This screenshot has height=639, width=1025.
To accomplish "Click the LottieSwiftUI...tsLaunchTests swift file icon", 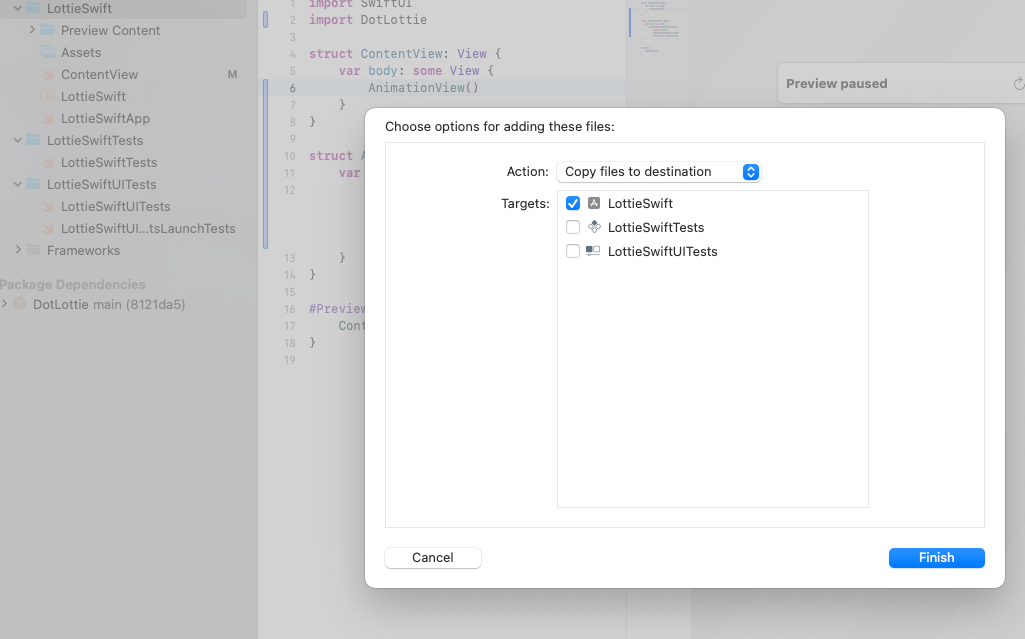I will coord(48,229).
